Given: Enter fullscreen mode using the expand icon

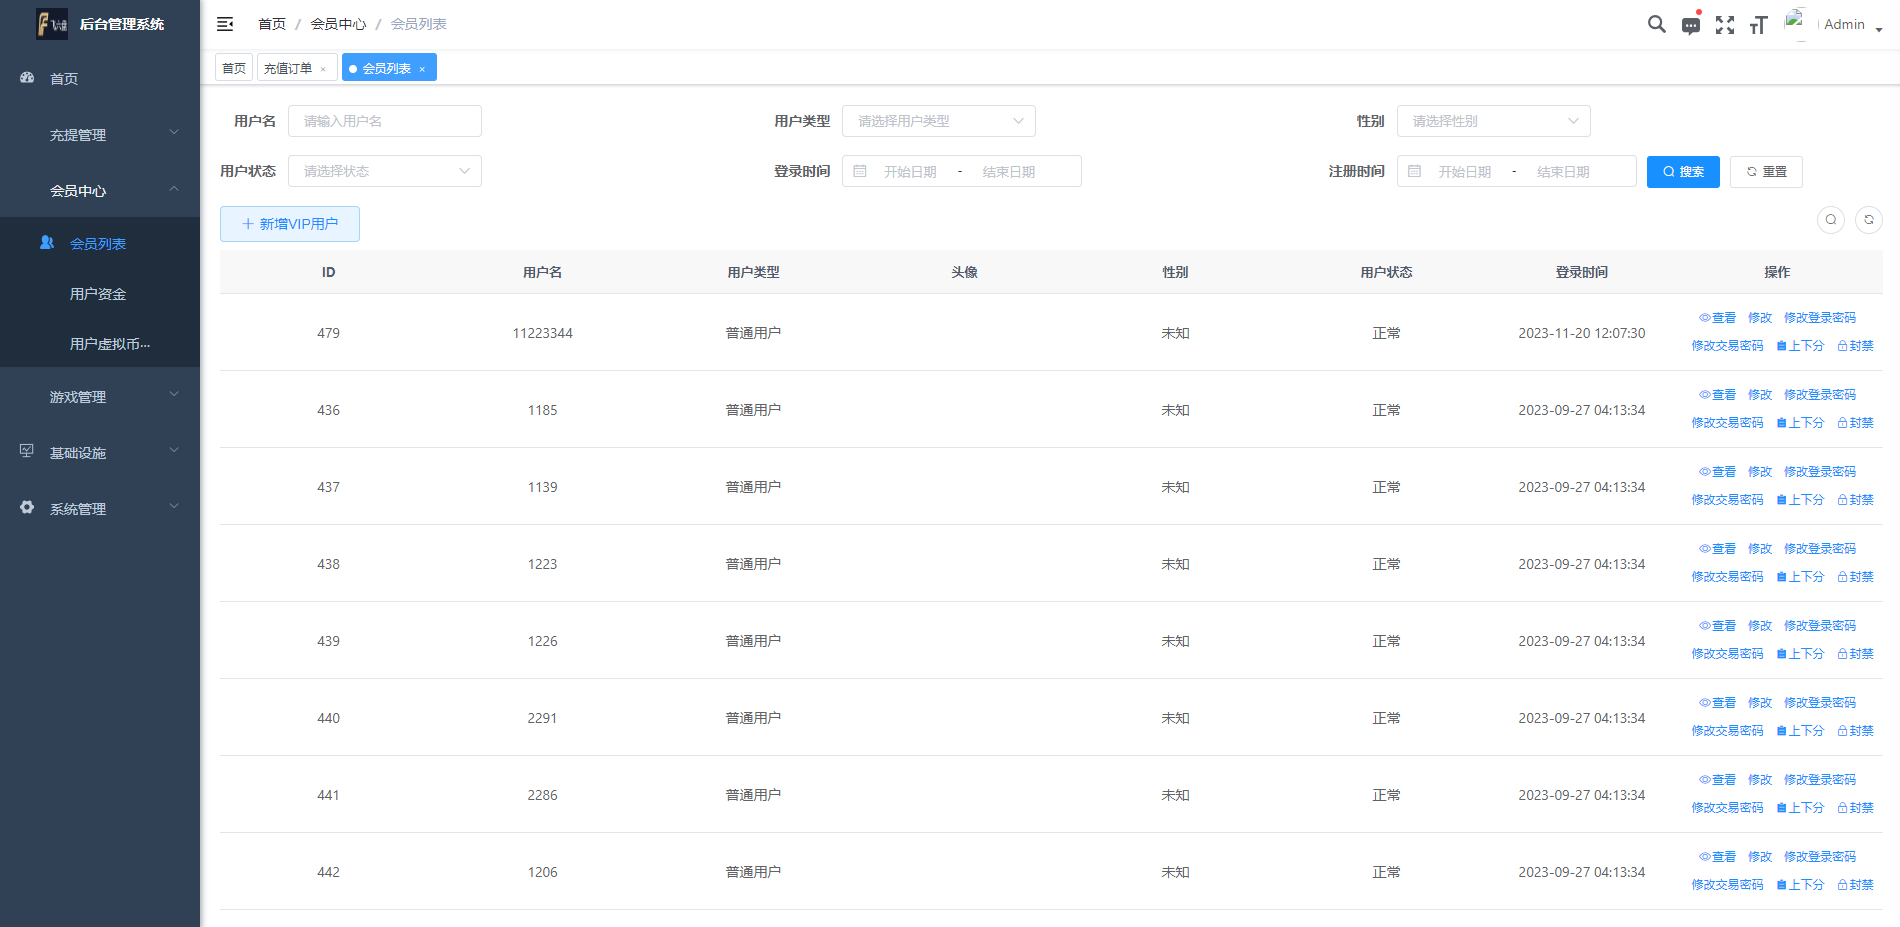Looking at the screenshot, I should click(x=1724, y=25).
